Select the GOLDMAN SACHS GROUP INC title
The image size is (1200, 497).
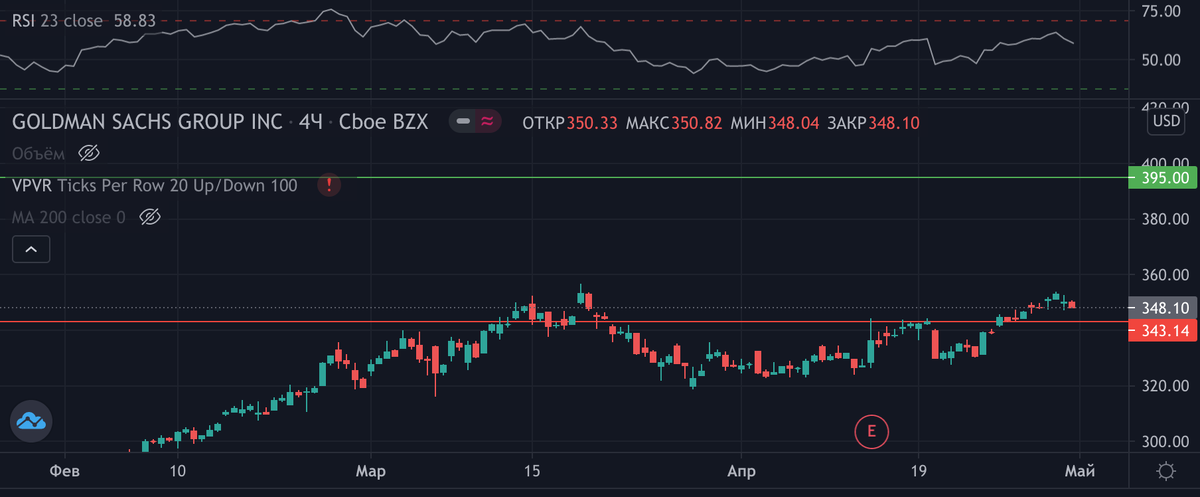click(147, 122)
